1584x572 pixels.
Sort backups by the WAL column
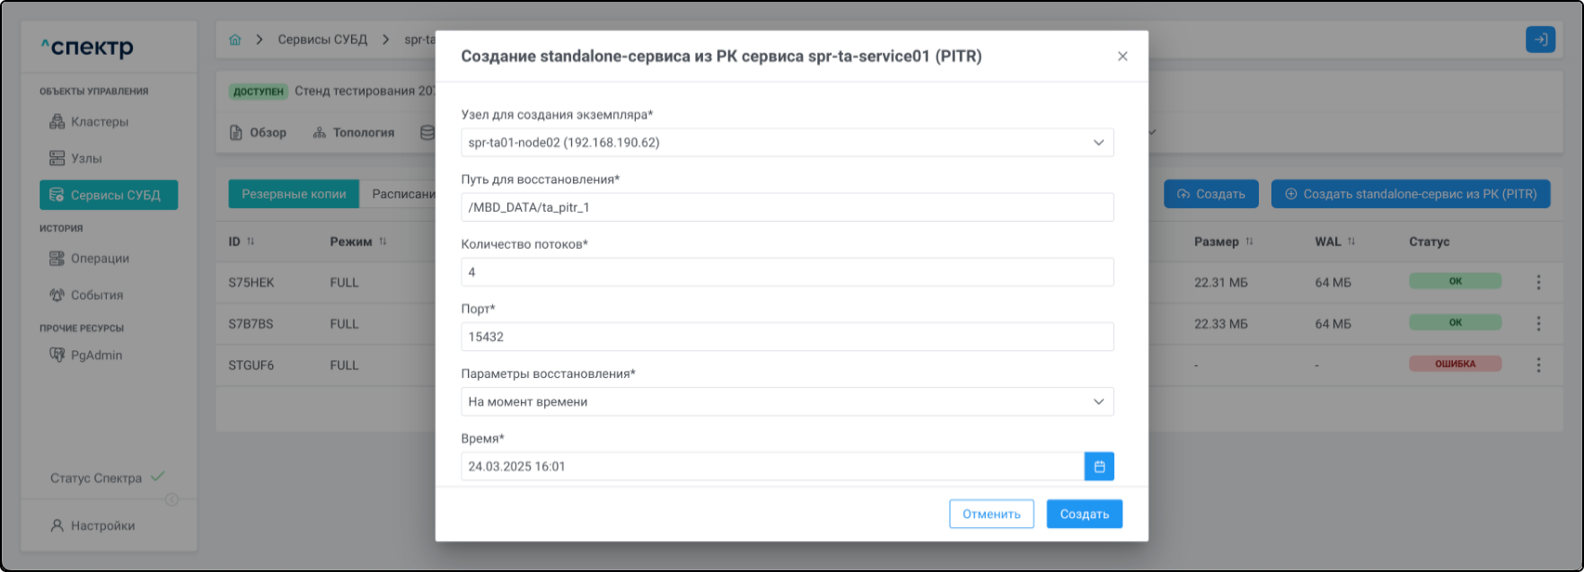[x=1351, y=242]
